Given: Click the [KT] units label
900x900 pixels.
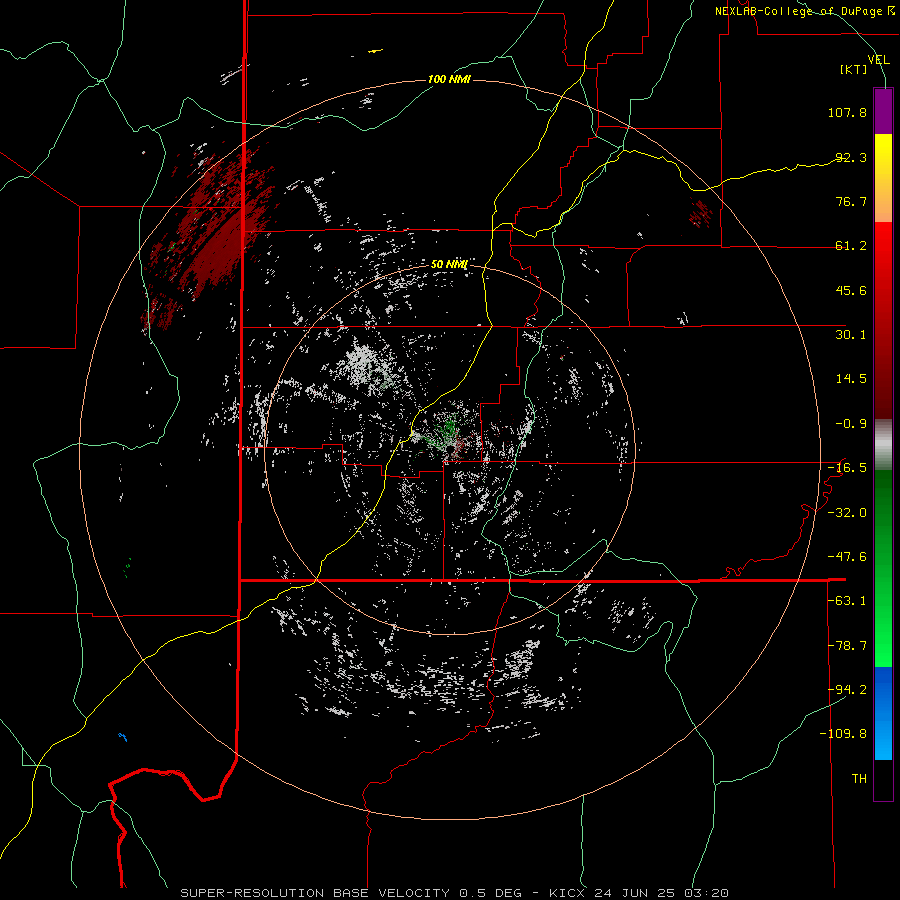Looking at the screenshot, I should (854, 69).
